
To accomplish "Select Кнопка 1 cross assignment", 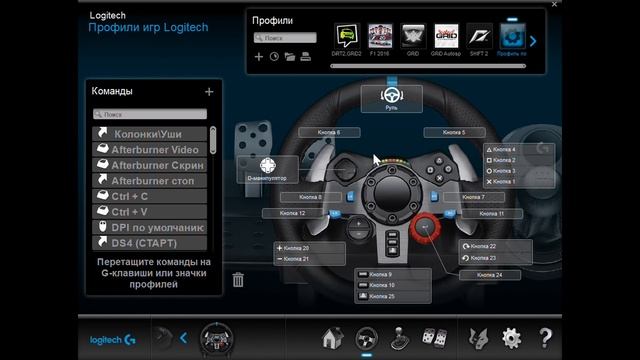I will point(519,181).
